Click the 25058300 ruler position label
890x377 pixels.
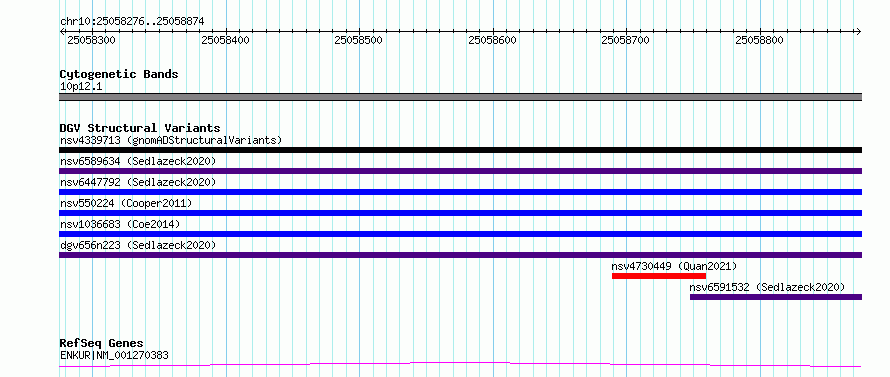[91, 40]
